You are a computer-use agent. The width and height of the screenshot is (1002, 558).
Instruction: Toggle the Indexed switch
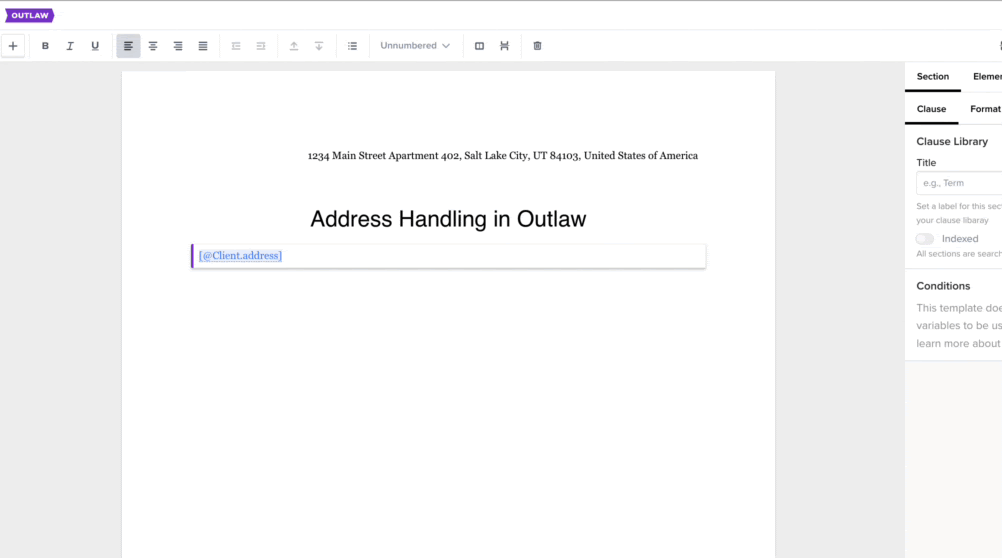[x=925, y=239]
